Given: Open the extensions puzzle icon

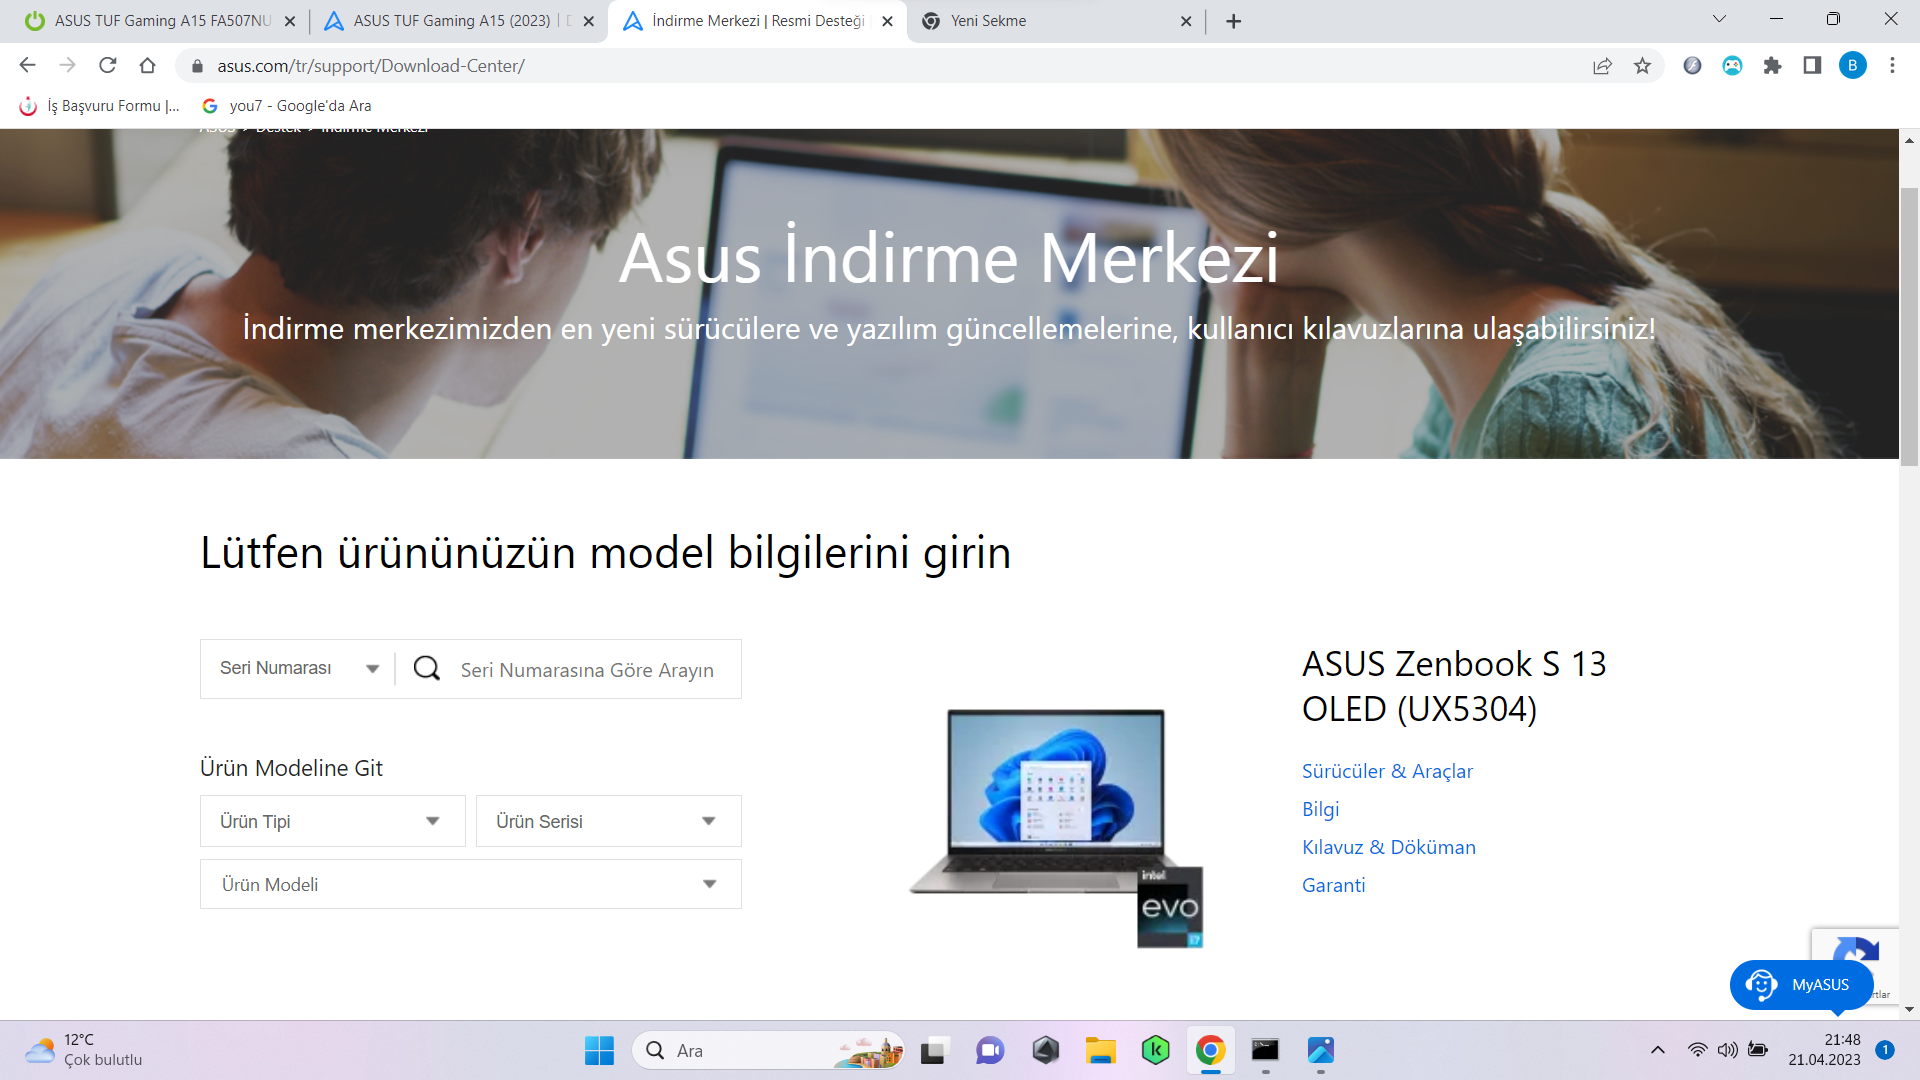Looking at the screenshot, I should coord(1772,66).
